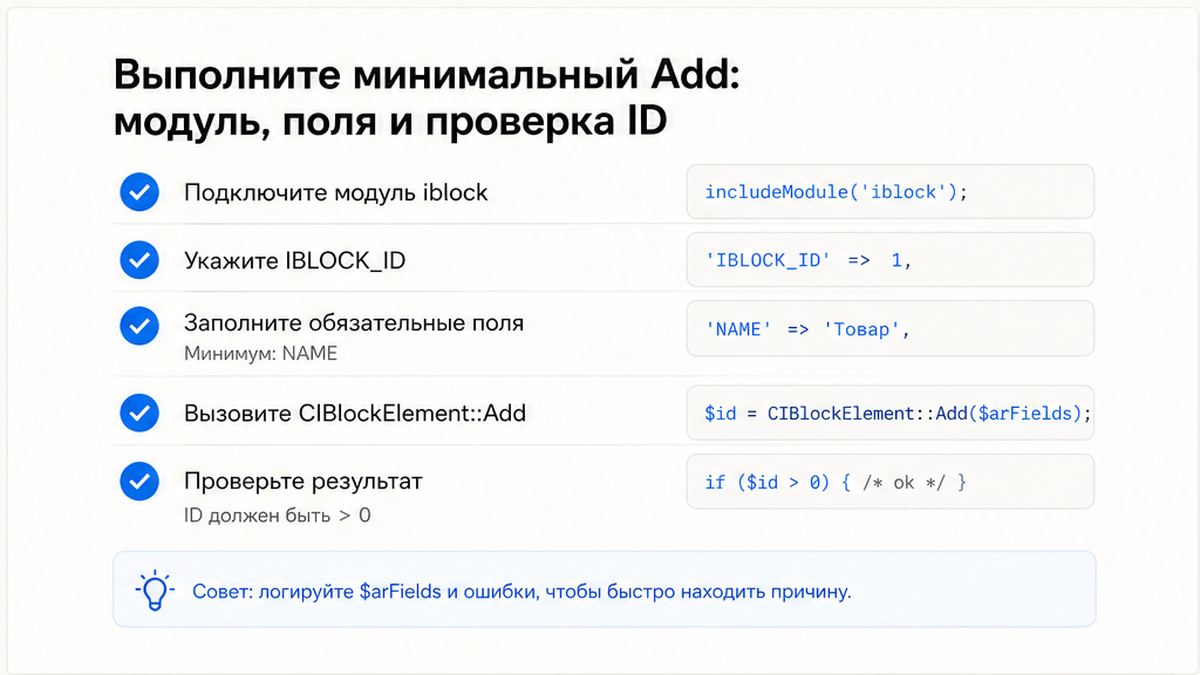Screen dimensions: 1200x675
Task: Click the text "Вызовите CIBlockElement::Add"
Action: 355,412
